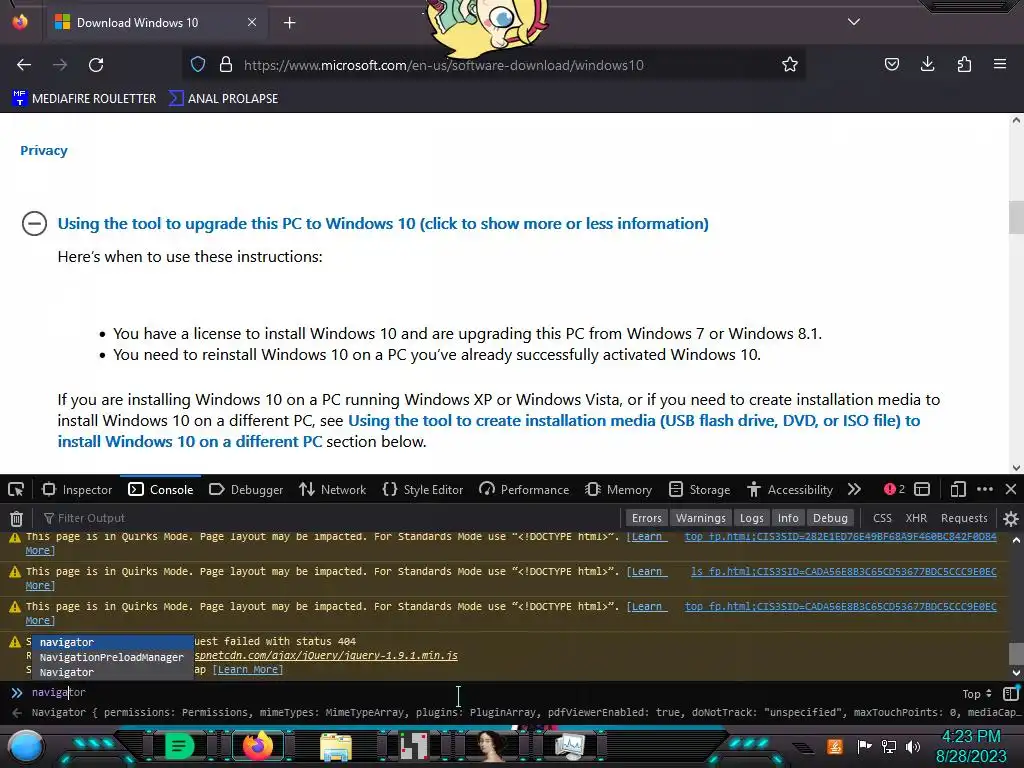Open the MEDIAFIRE ROULETTER bookmark
Viewport: 1024px width, 768px height.
click(84, 99)
